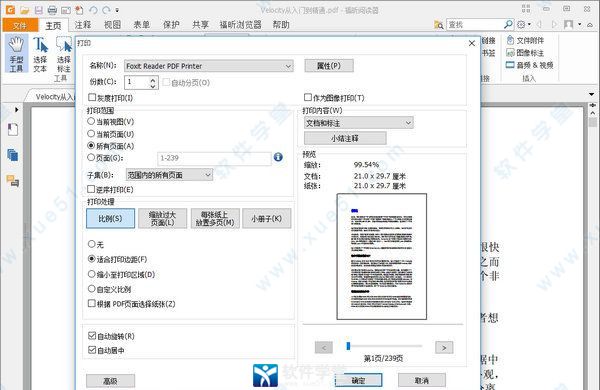Toggle the 自动居中 (auto center) checkbox
This screenshot has height=390, width=600.
[x=92, y=350]
